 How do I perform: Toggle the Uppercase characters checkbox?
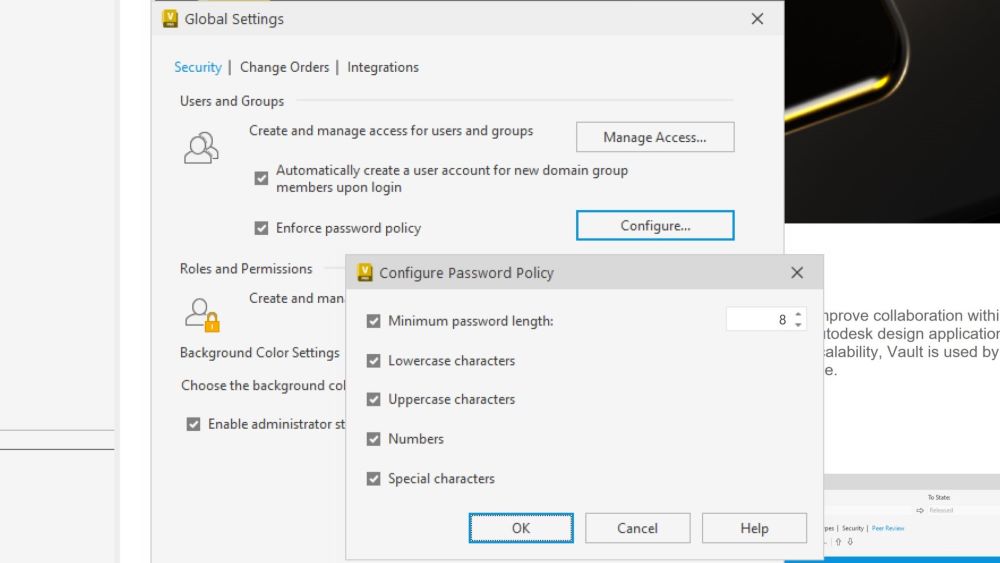point(374,399)
